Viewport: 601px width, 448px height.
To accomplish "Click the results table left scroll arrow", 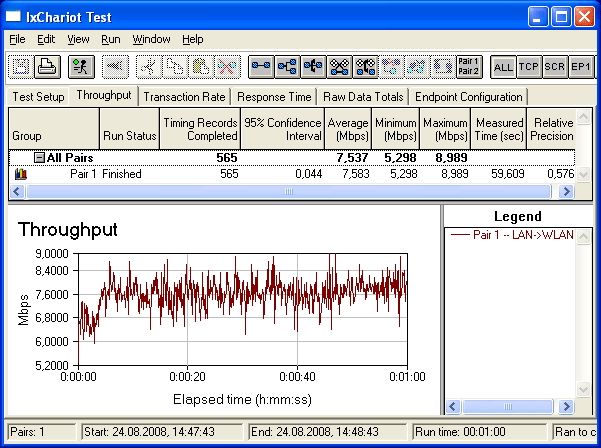I will click(x=17, y=191).
